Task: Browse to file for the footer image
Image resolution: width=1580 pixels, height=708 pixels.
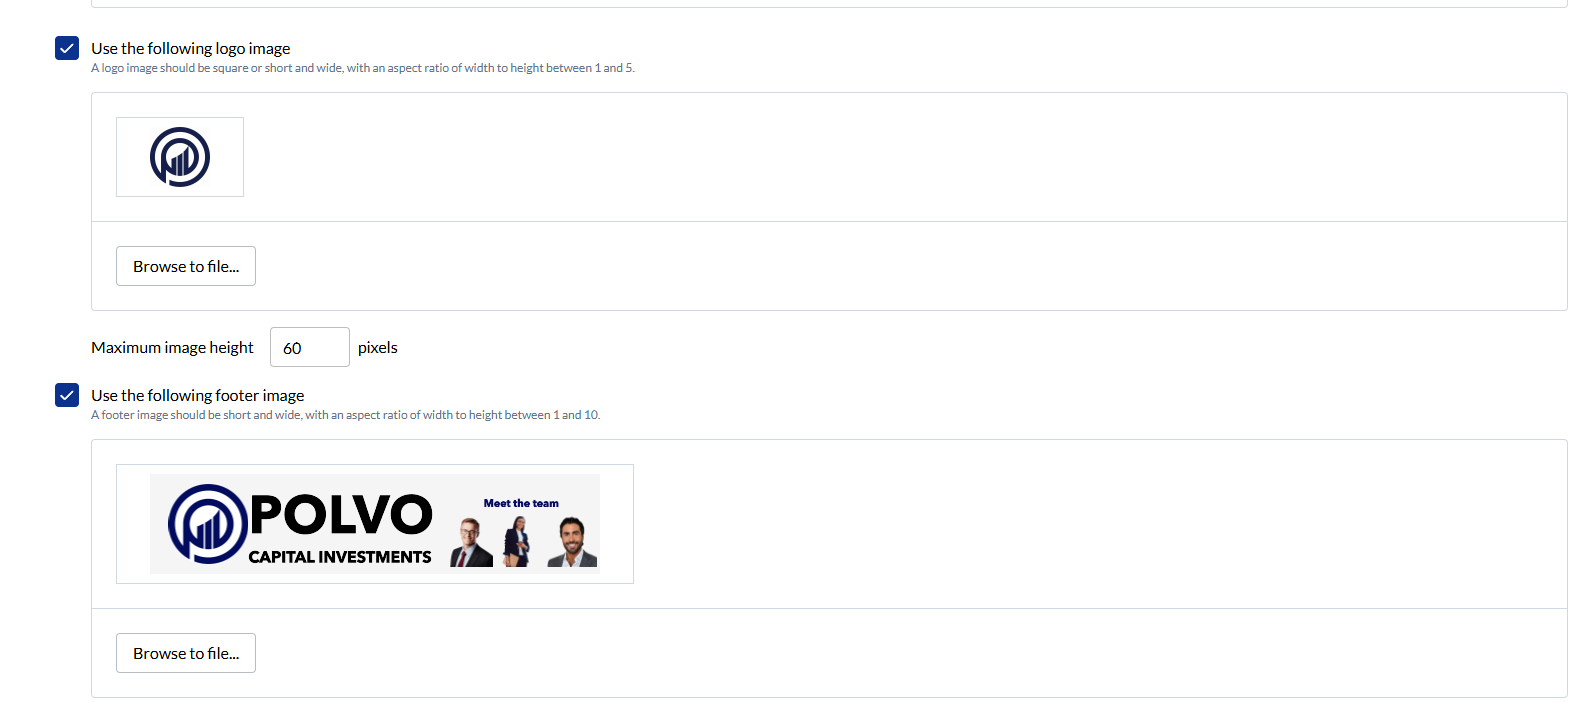Action: (186, 653)
